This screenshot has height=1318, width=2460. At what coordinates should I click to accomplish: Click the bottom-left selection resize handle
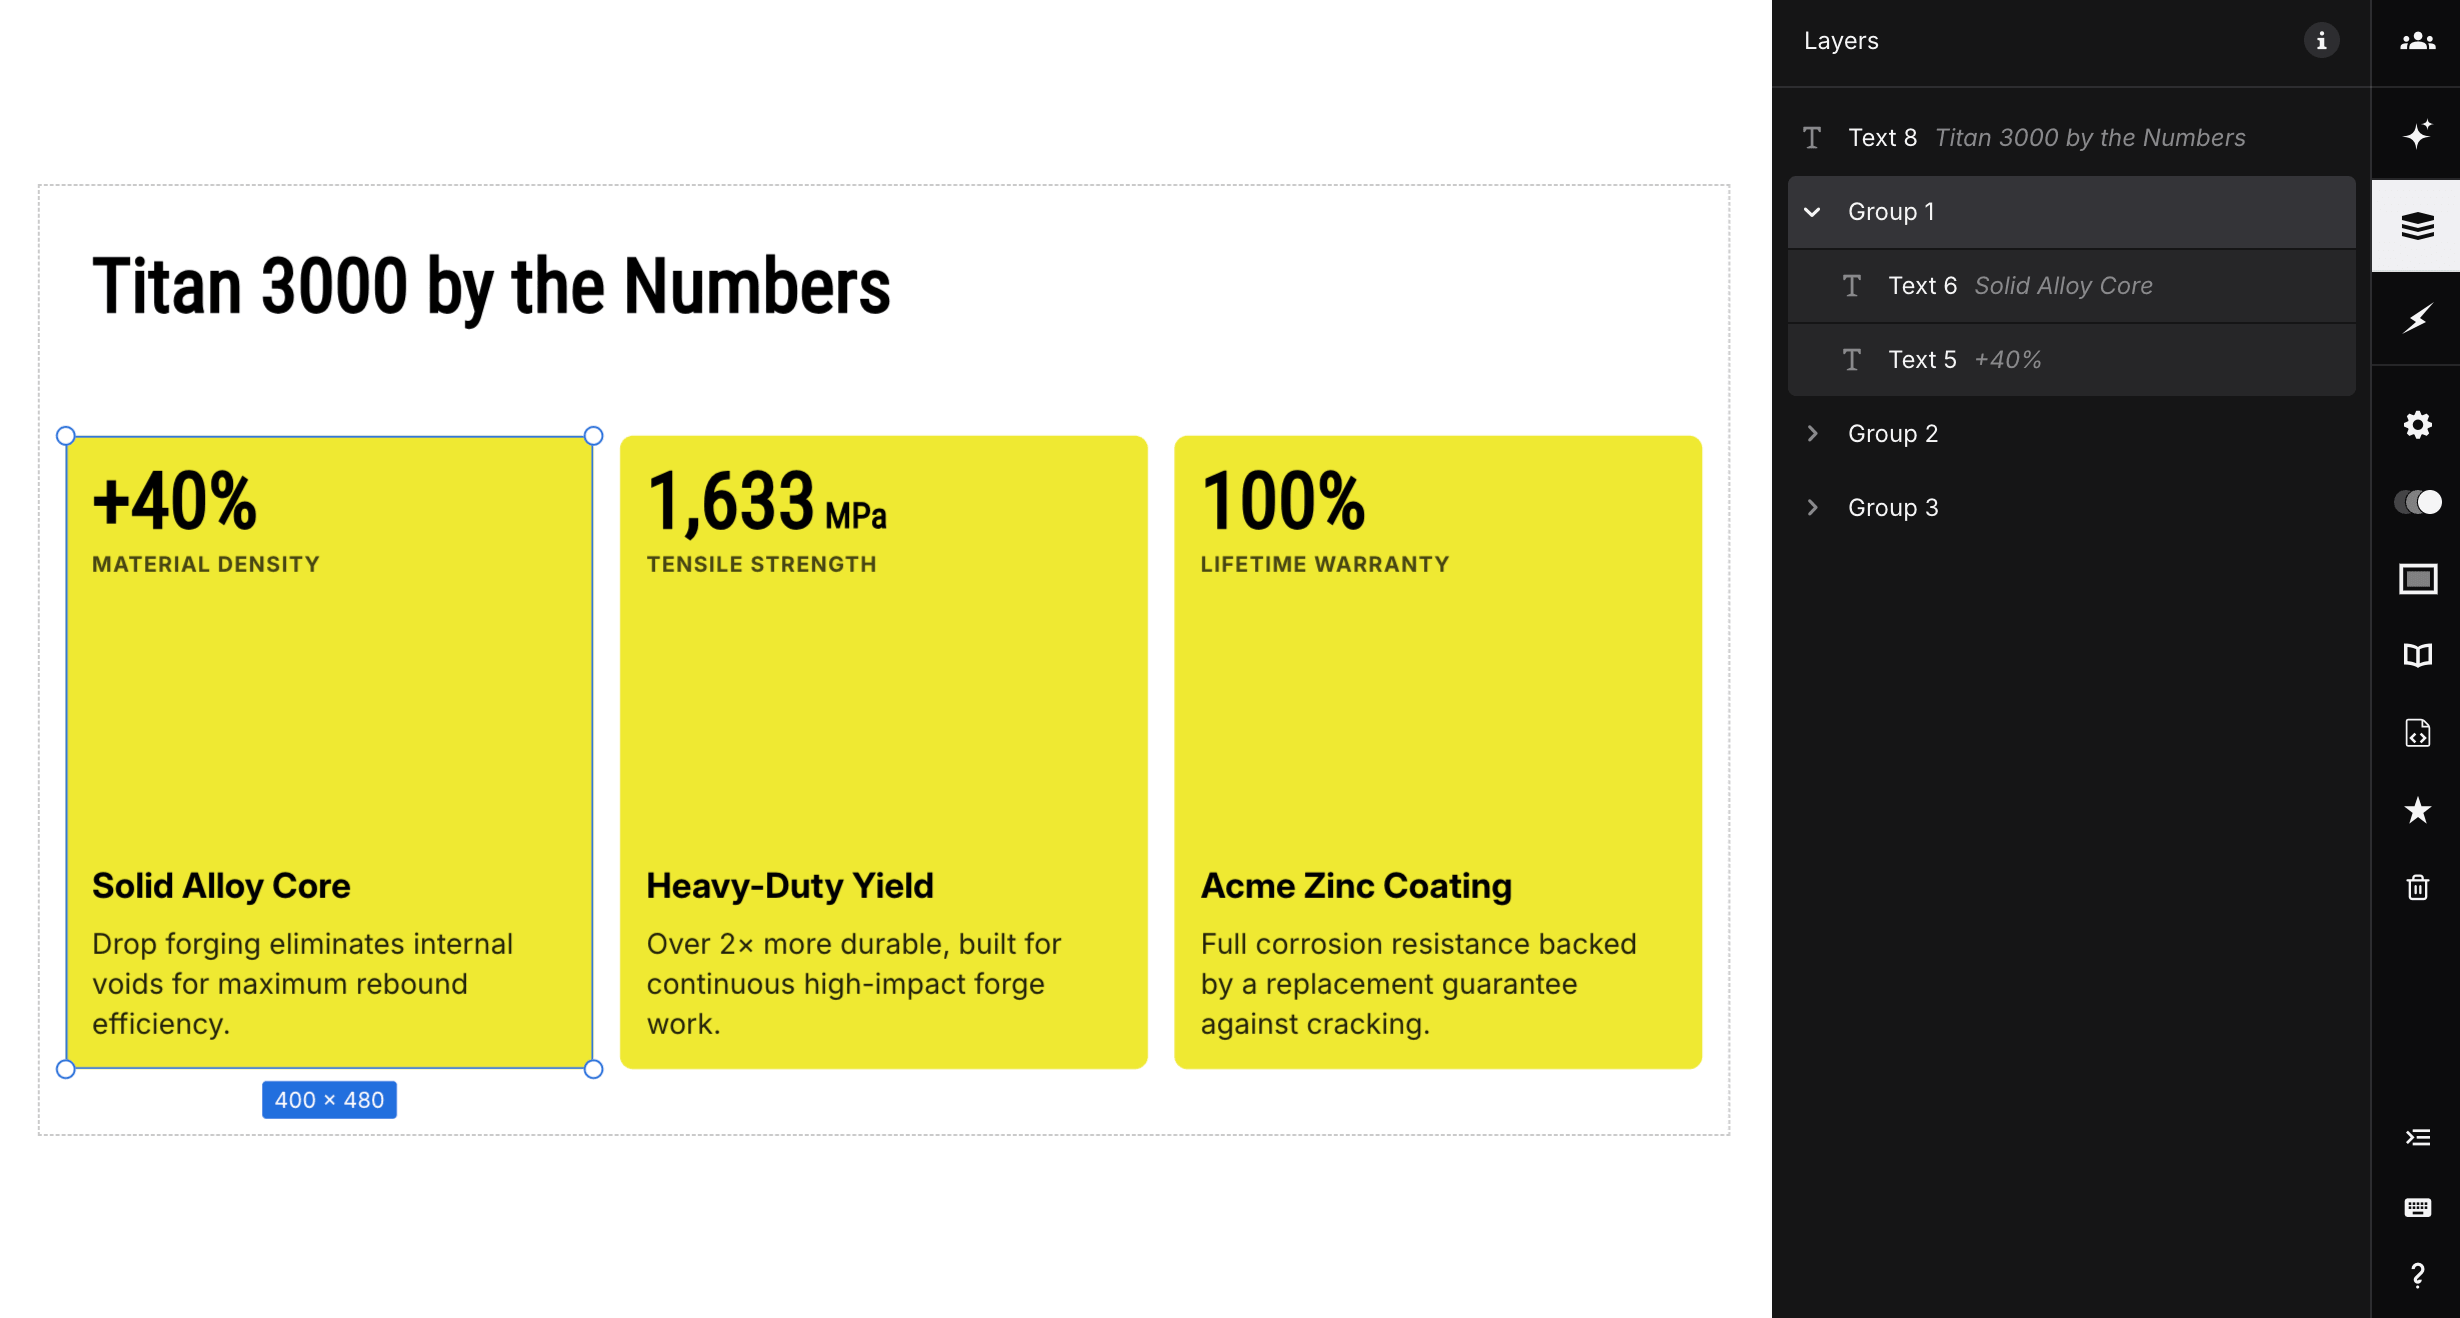pos(66,1069)
